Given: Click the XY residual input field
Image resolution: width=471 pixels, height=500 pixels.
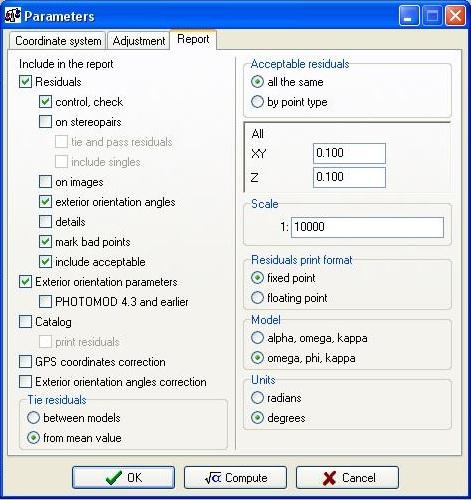Looking at the screenshot, I should tap(349, 153).
